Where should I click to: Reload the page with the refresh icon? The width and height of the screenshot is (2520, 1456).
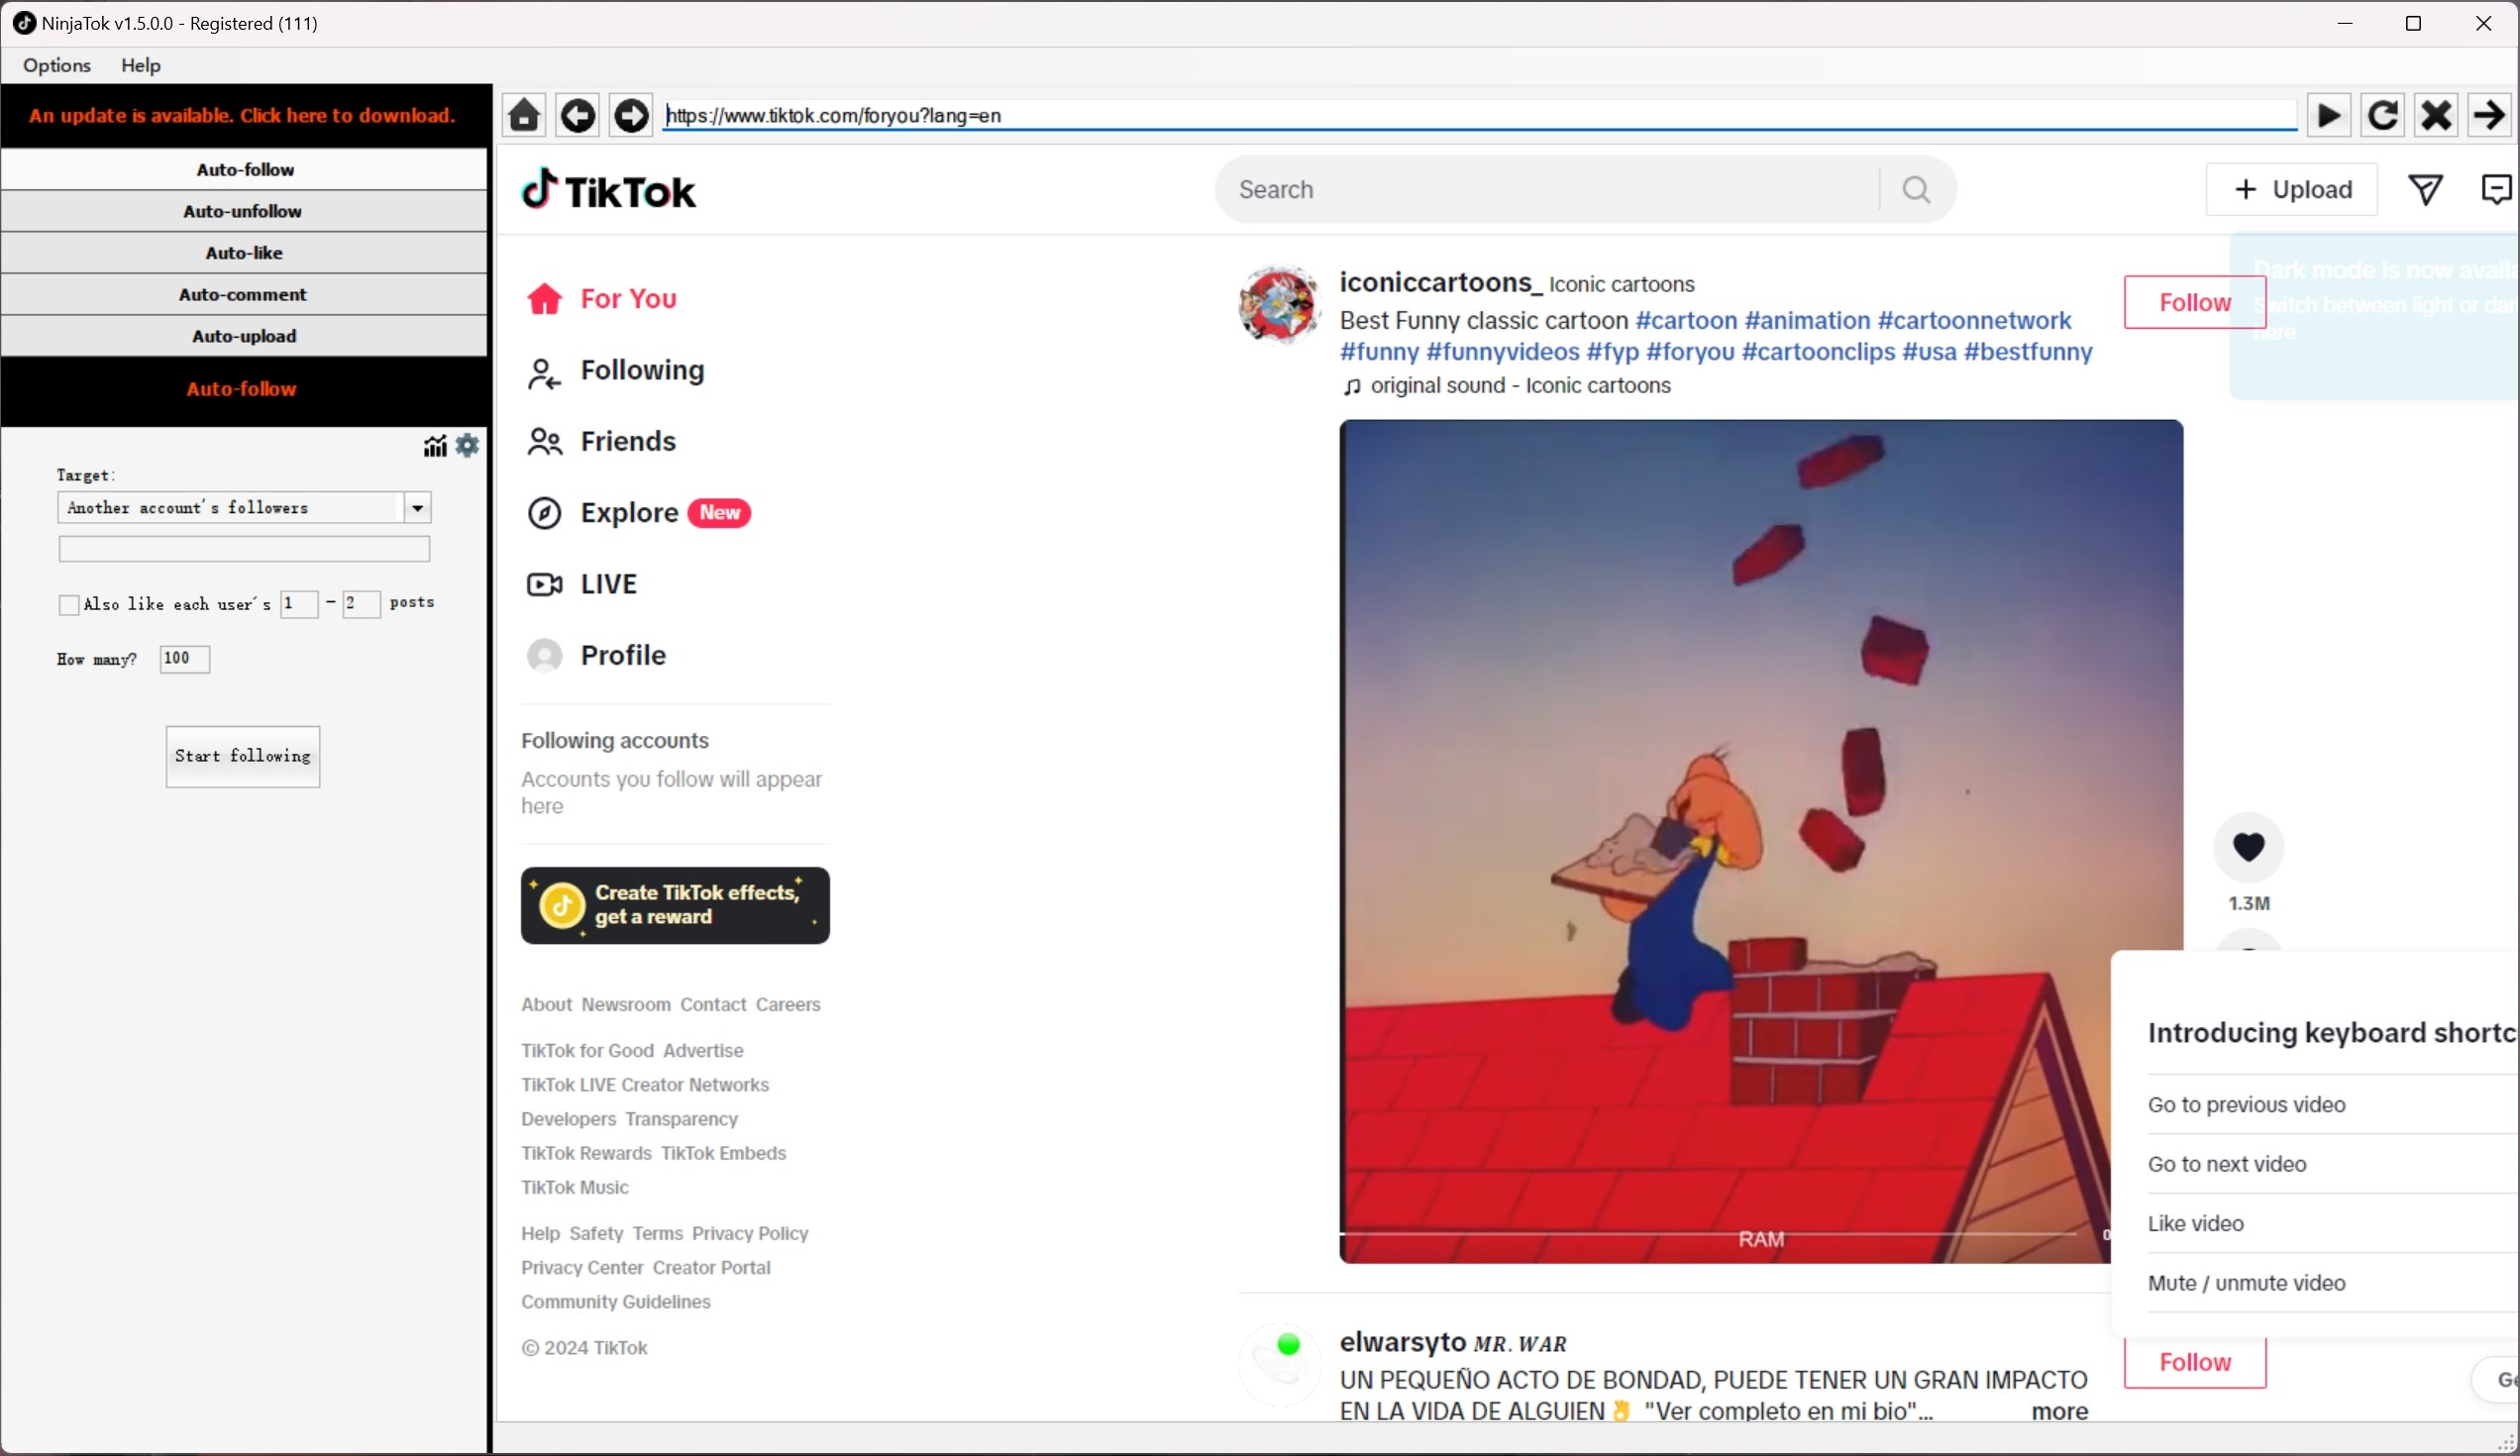[x=2383, y=115]
